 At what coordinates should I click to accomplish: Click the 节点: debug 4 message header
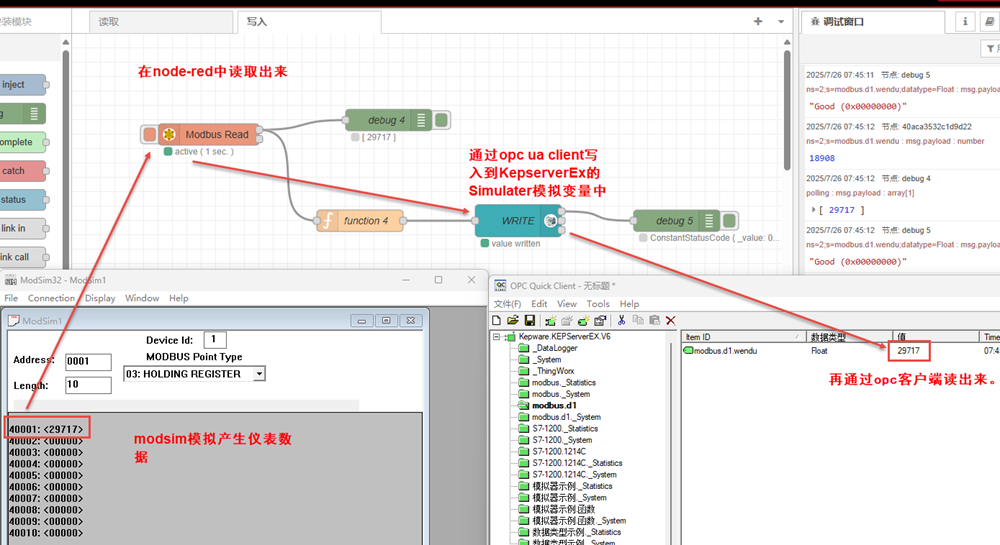[906, 178]
